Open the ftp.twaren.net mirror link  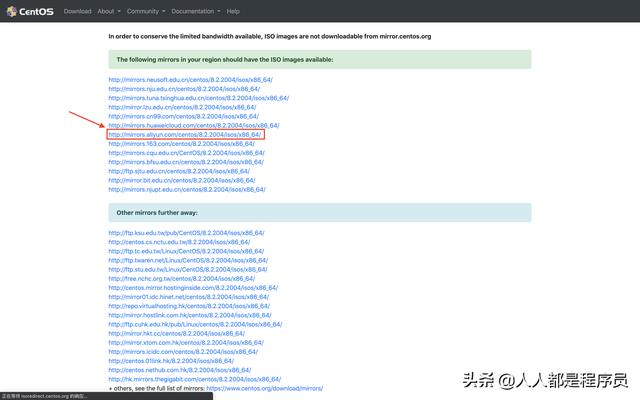coord(188,260)
